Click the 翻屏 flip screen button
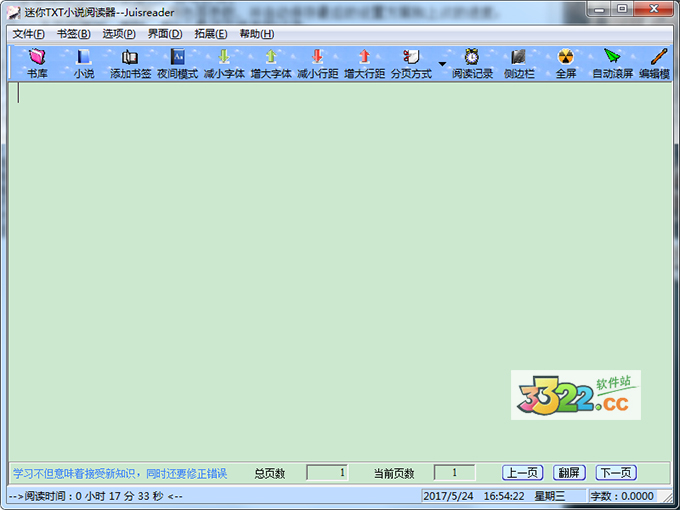This screenshot has width=680, height=510. tap(569, 472)
